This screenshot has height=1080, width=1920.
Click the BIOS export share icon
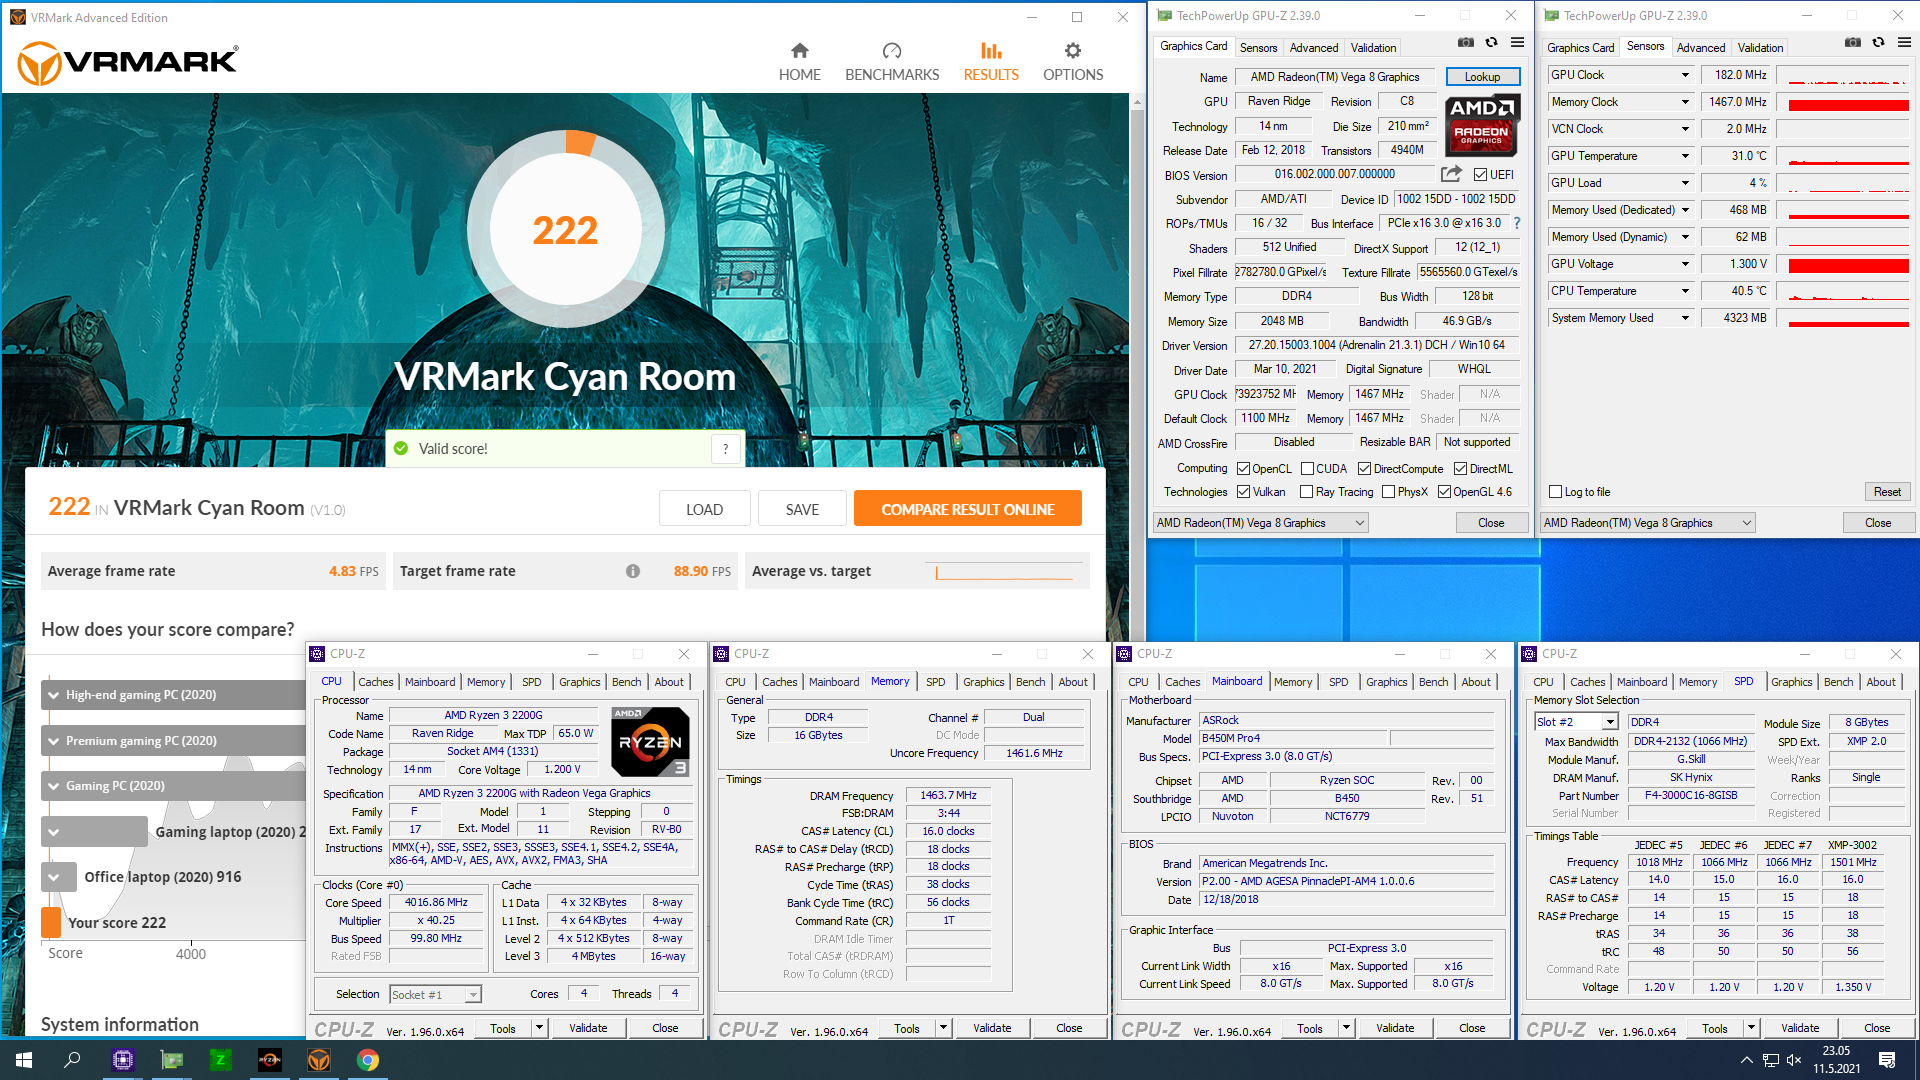[x=1451, y=174]
